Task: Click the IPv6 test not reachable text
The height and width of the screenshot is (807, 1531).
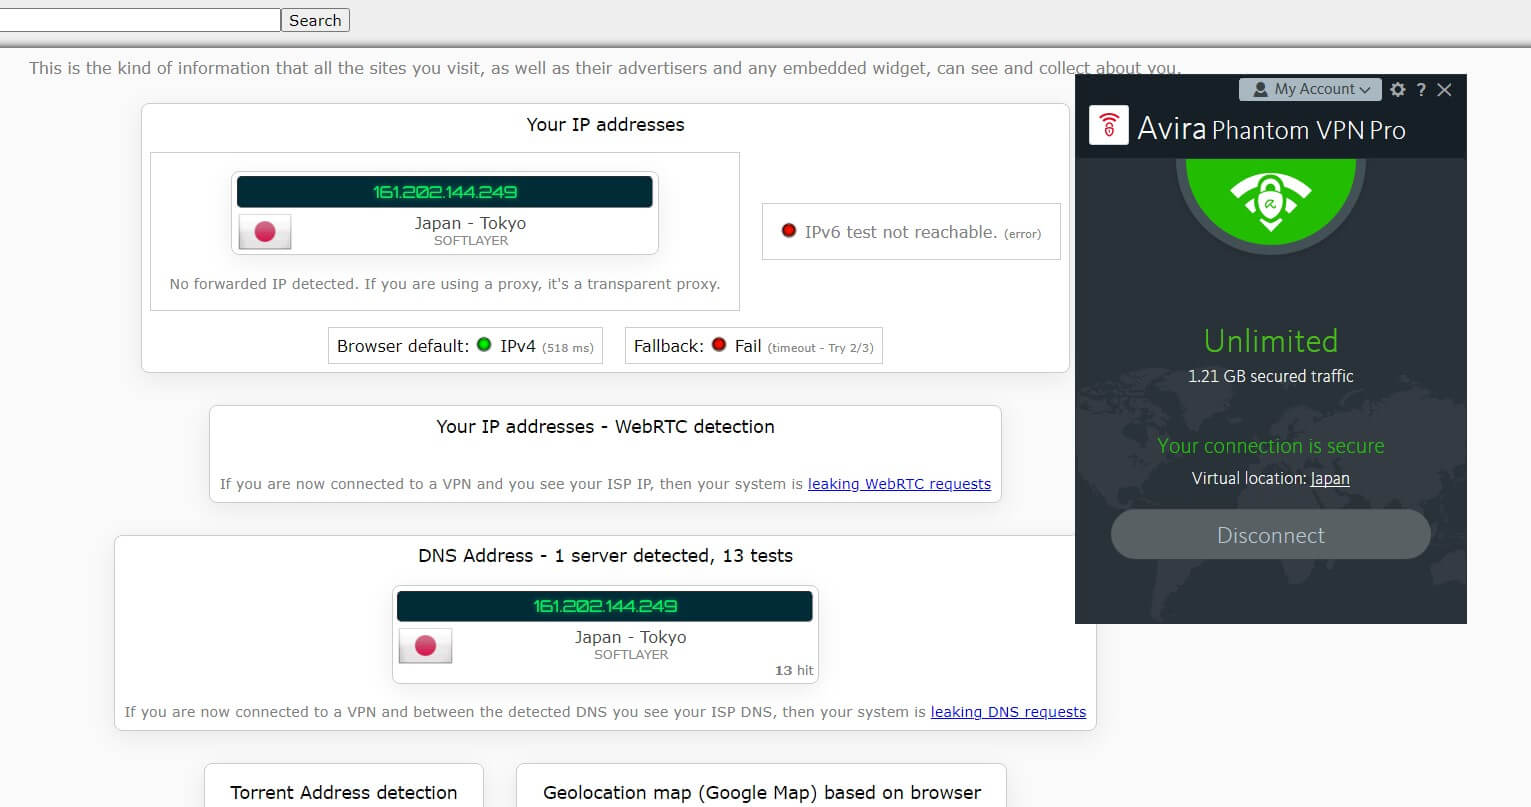Action: [x=901, y=232]
